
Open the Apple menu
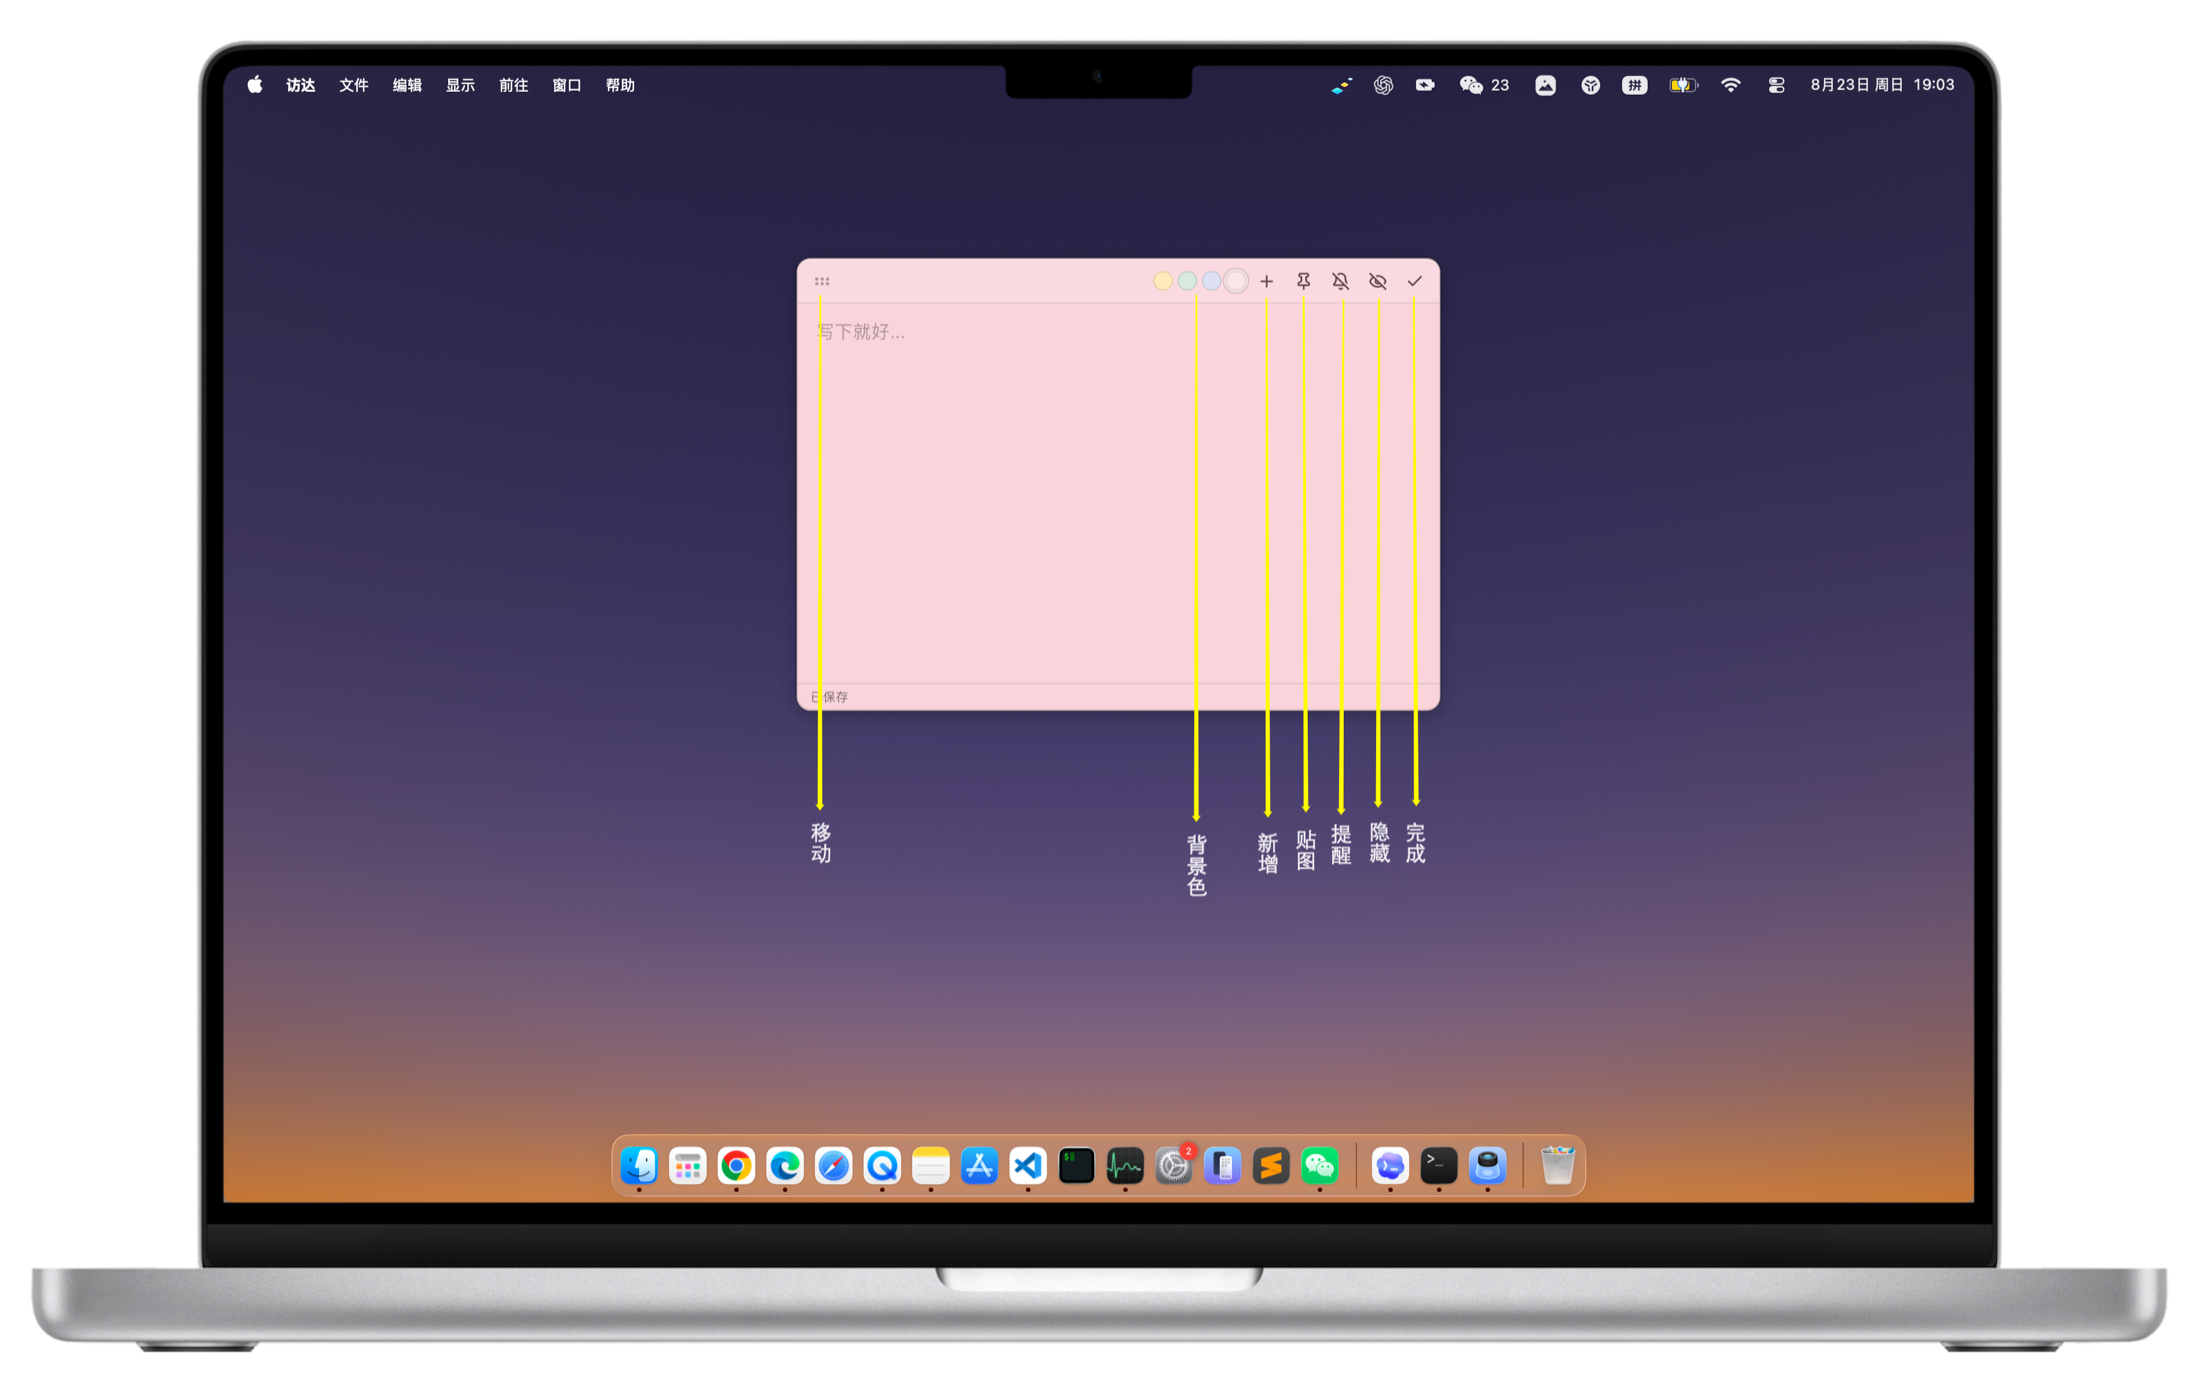coord(255,85)
